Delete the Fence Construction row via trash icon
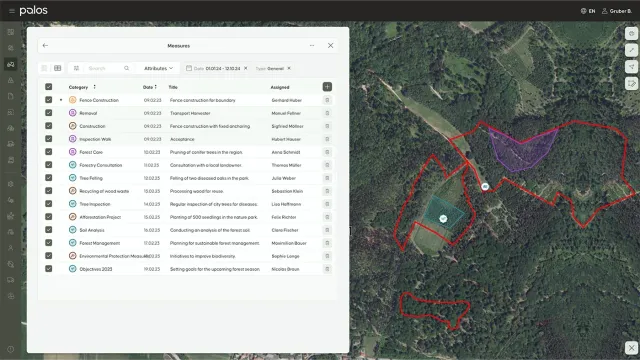Screen dimensions: 640x360 327,100
